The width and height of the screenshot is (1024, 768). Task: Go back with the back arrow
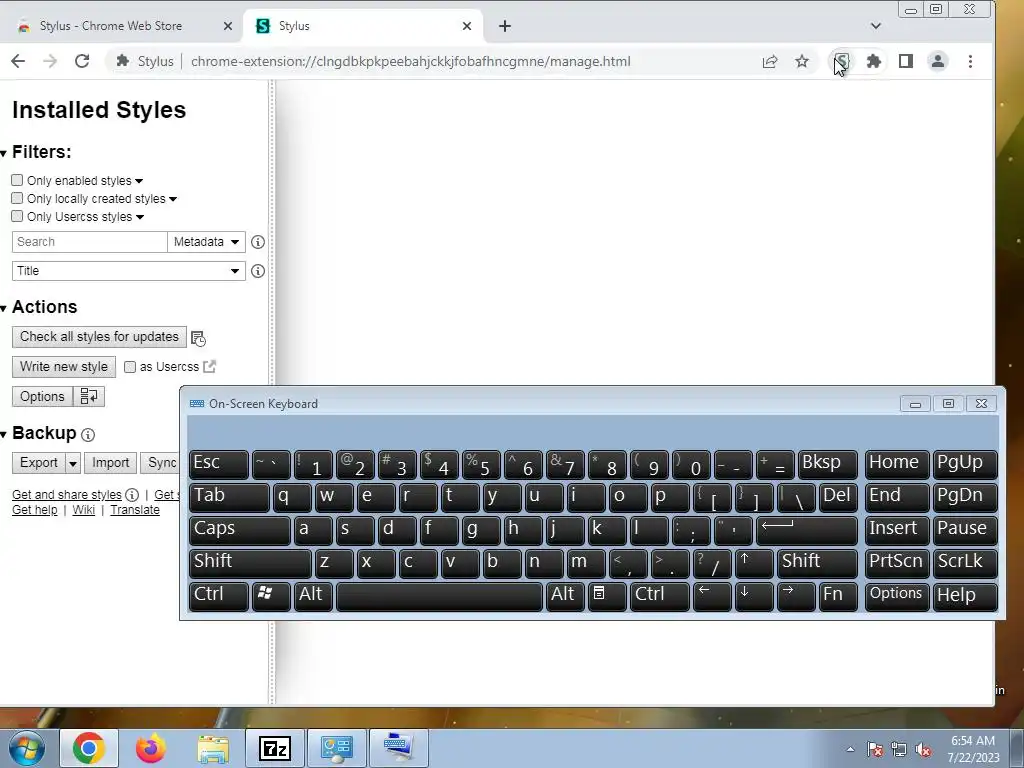(x=18, y=61)
